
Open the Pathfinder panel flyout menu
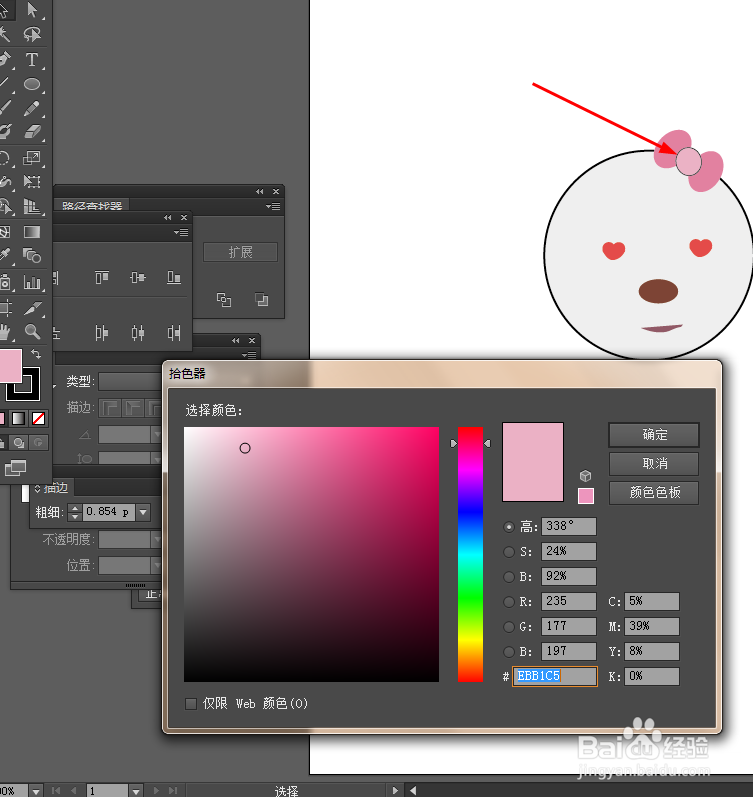273,206
